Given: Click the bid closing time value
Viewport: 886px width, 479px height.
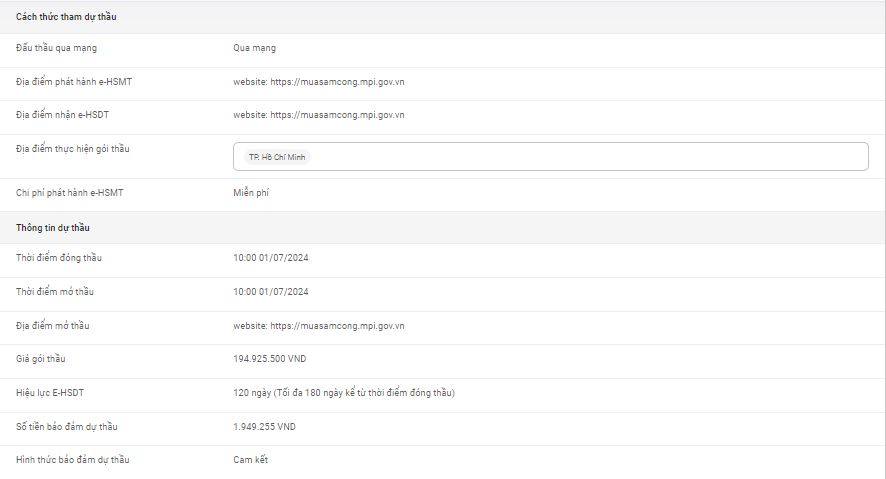Looking at the screenshot, I should point(271,258).
